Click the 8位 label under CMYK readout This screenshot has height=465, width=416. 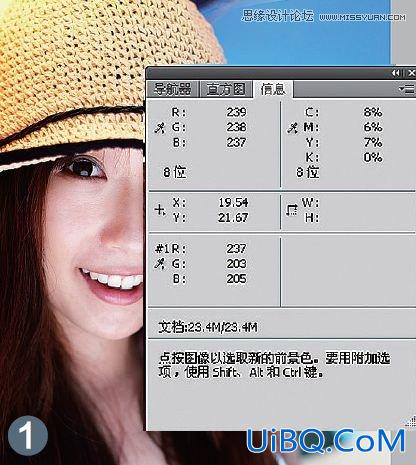point(308,172)
